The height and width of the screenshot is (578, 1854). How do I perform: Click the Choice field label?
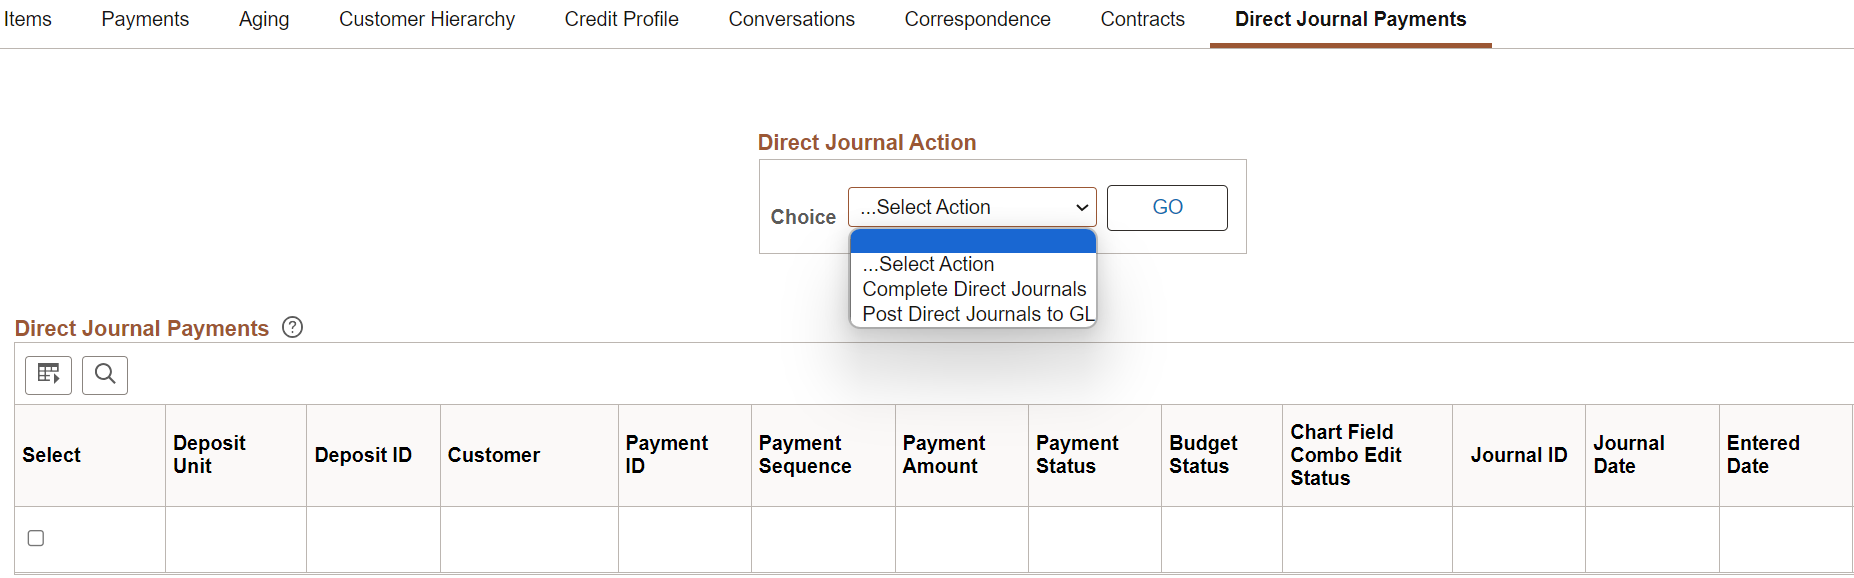pyautogui.click(x=803, y=217)
